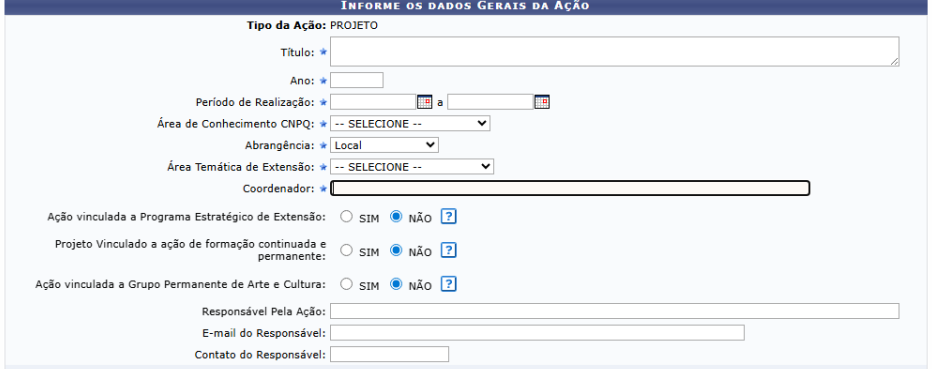
Task: Focus the E-mail do Responsável field
Action: click(537, 333)
